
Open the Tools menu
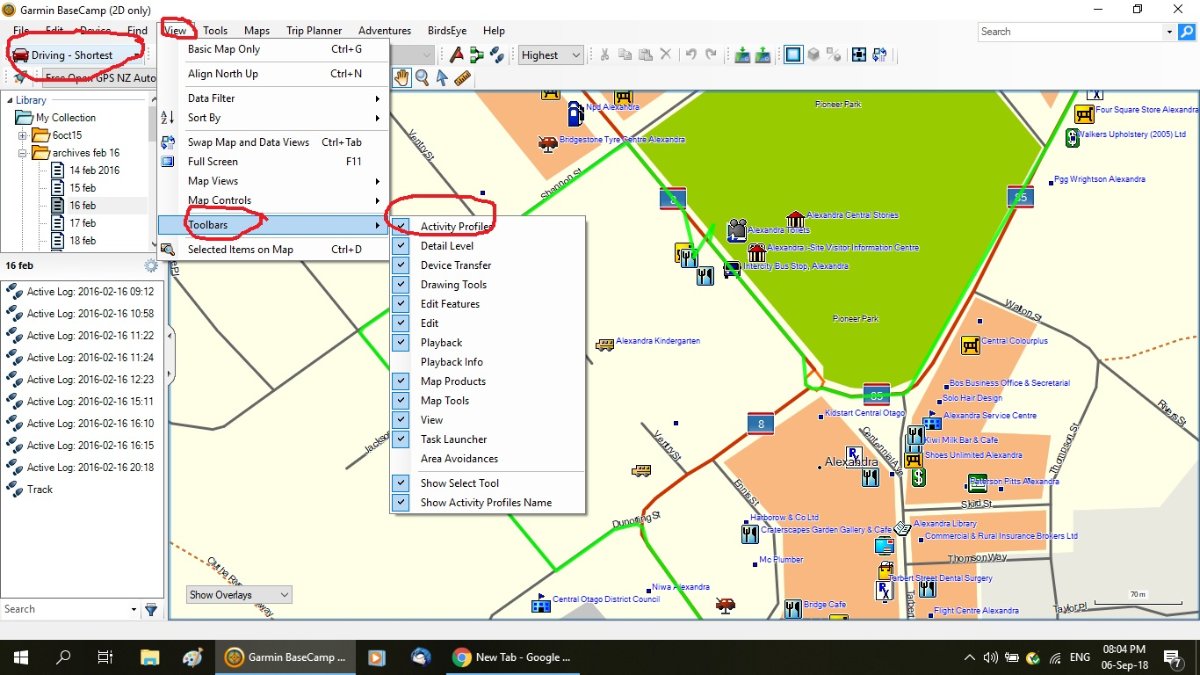click(215, 31)
